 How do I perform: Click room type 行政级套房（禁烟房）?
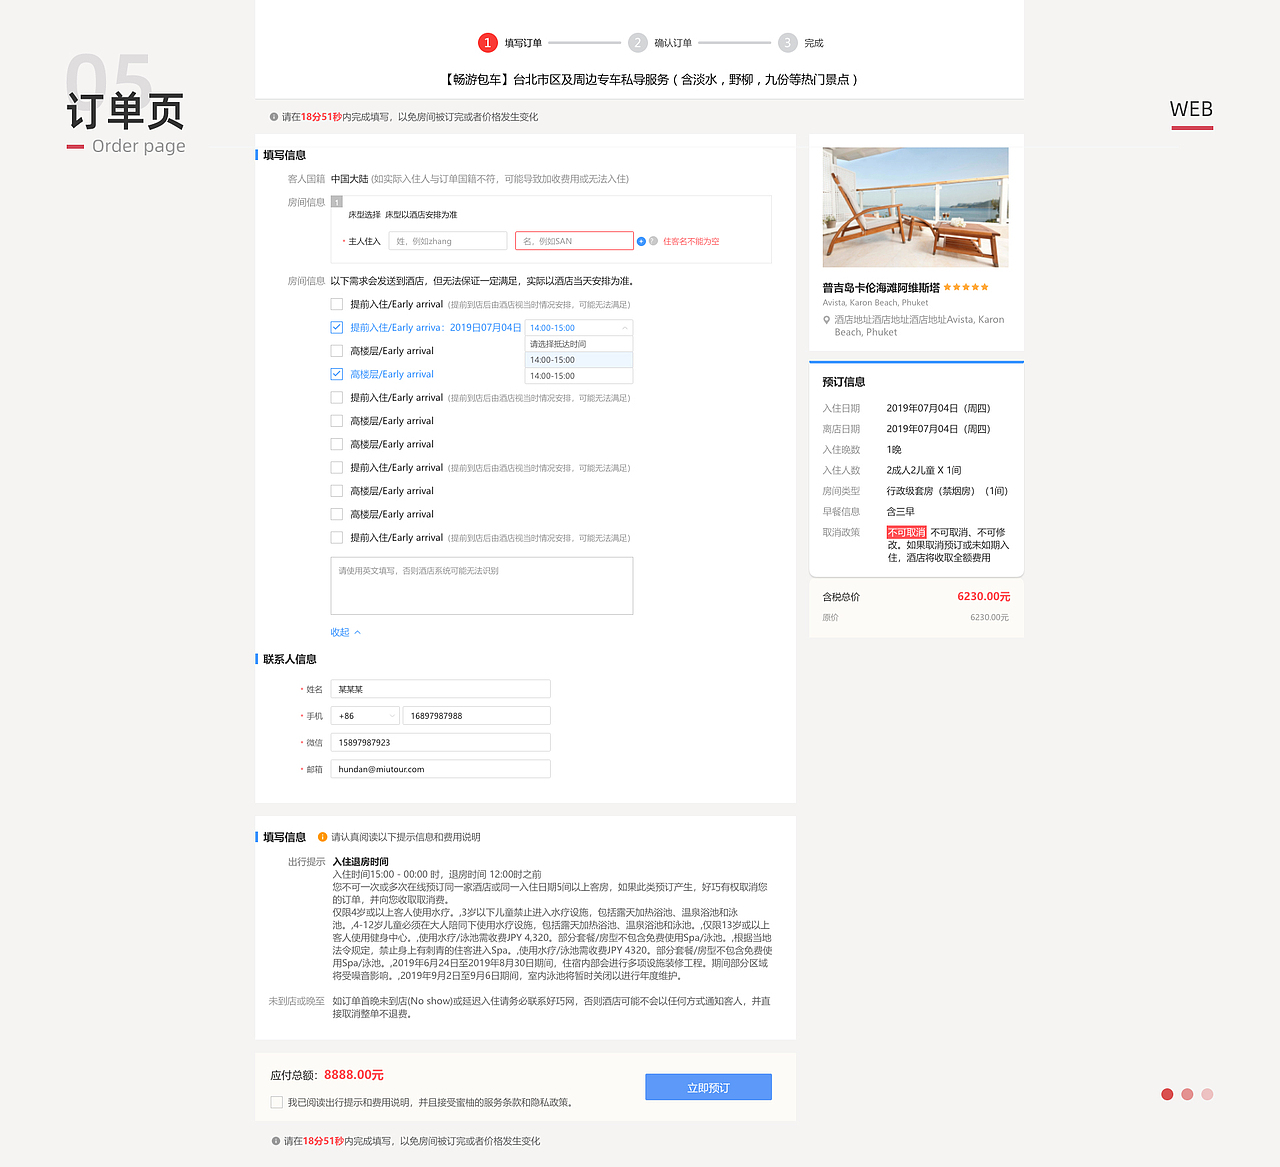(931, 491)
